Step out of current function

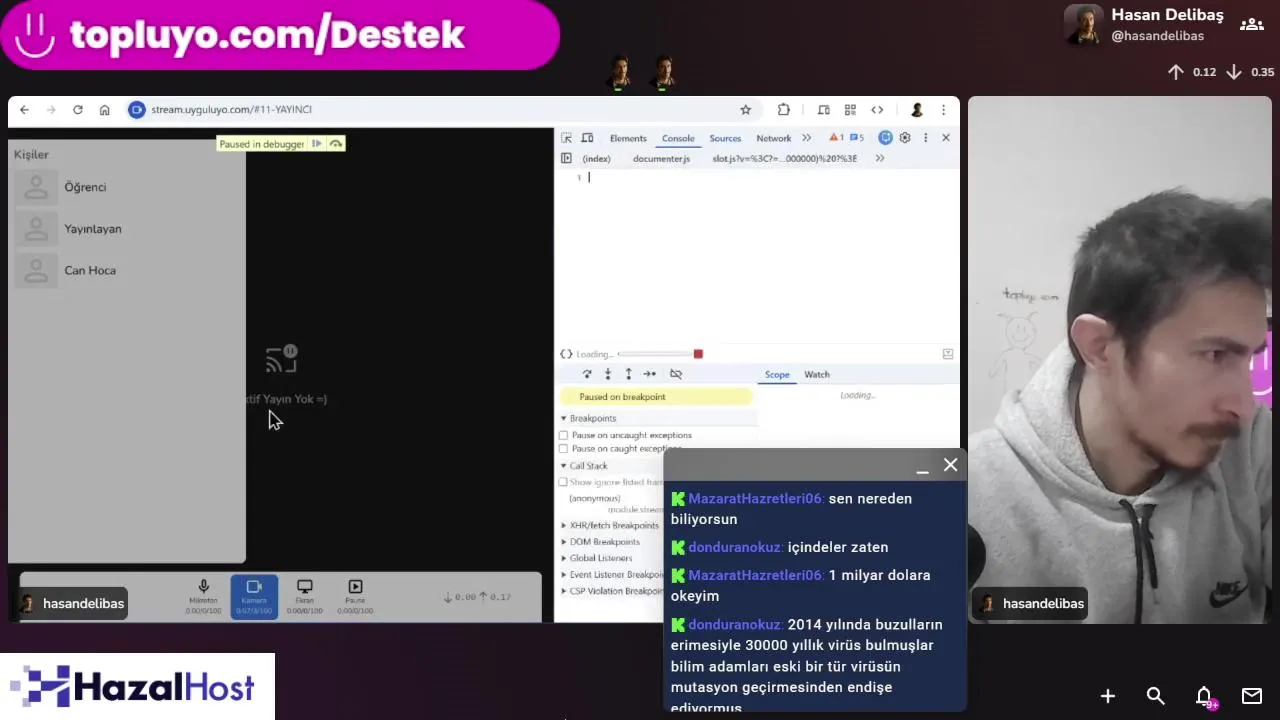point(628,374)
